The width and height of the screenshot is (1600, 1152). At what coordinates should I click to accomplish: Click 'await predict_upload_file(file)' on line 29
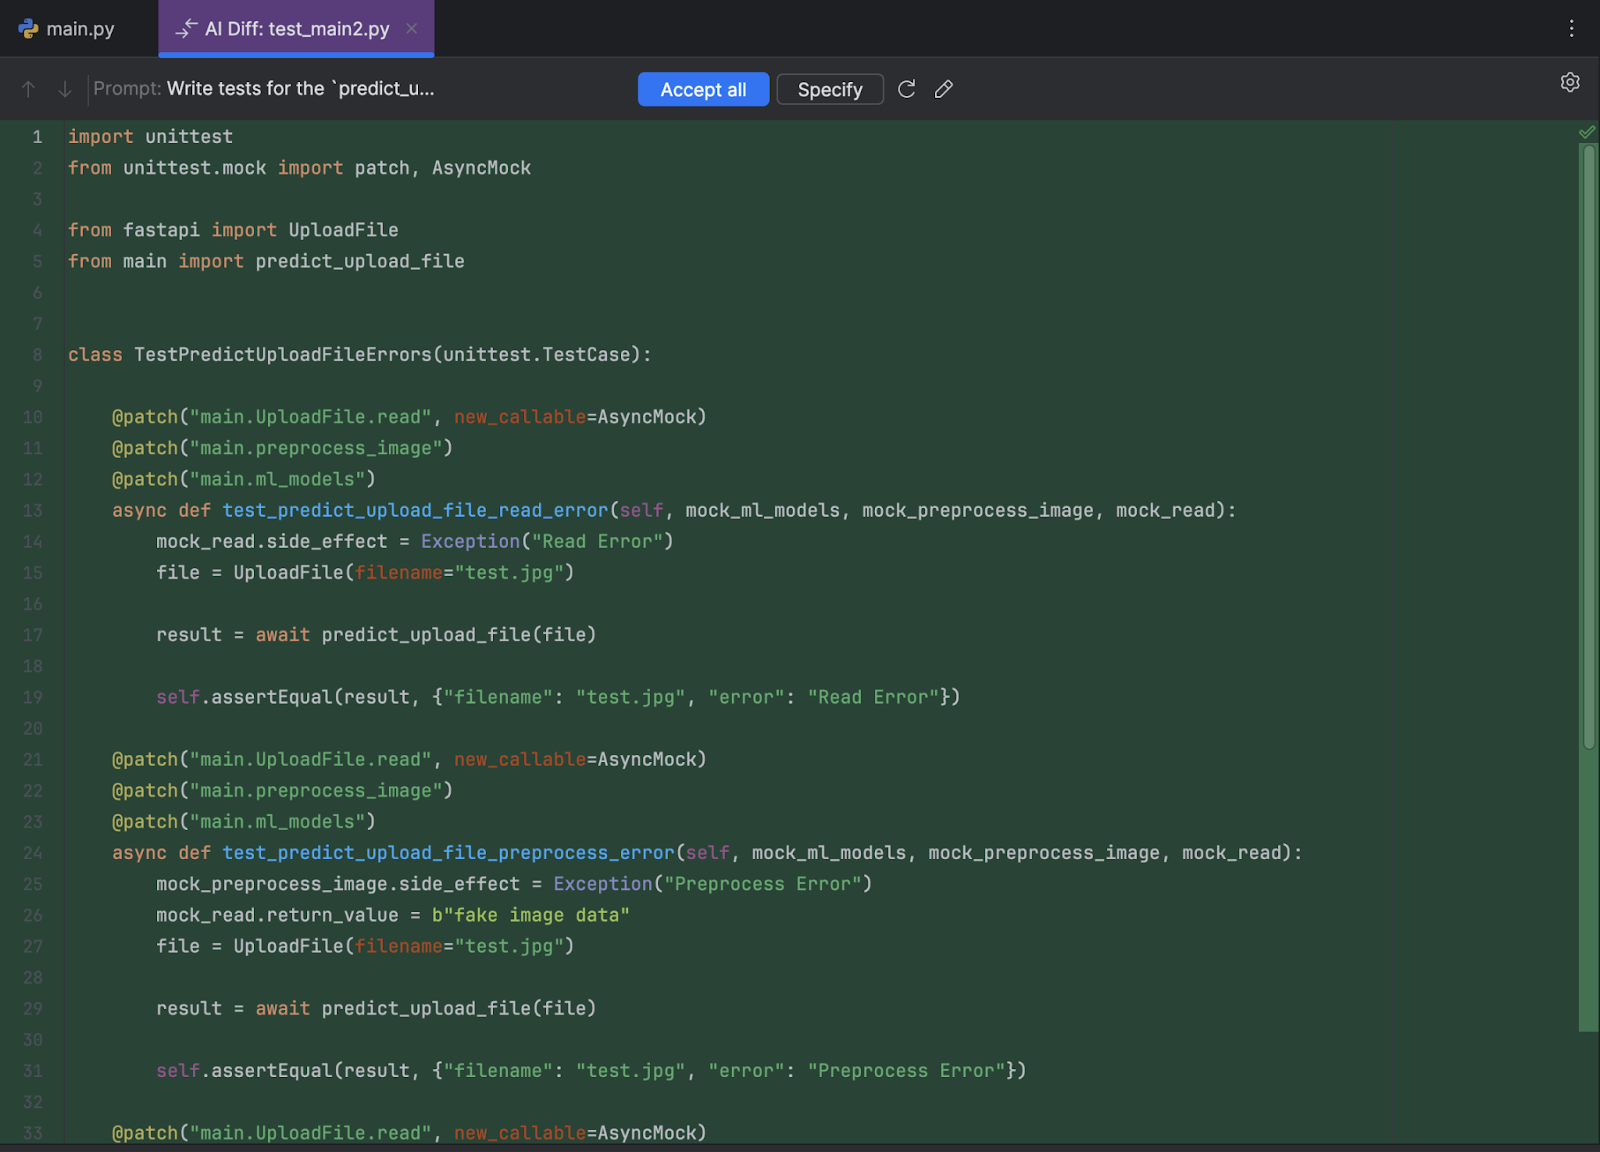[426, 1009]
